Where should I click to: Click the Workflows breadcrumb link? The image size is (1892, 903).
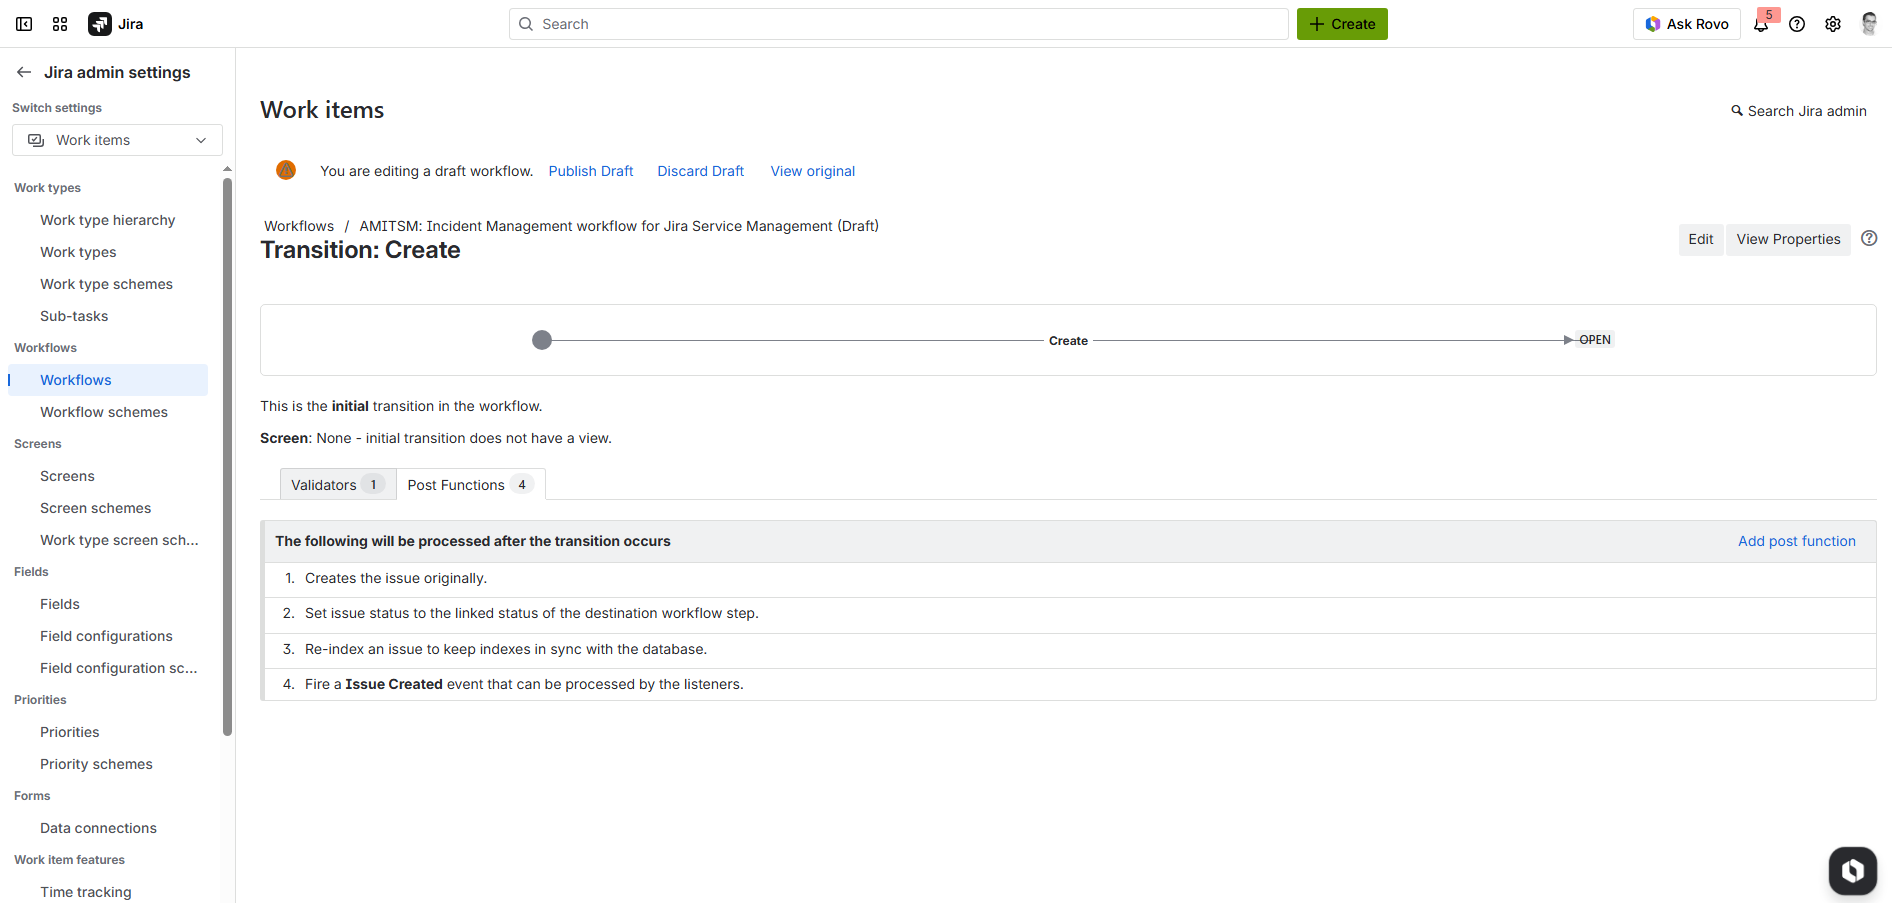[x=299, y=226]
